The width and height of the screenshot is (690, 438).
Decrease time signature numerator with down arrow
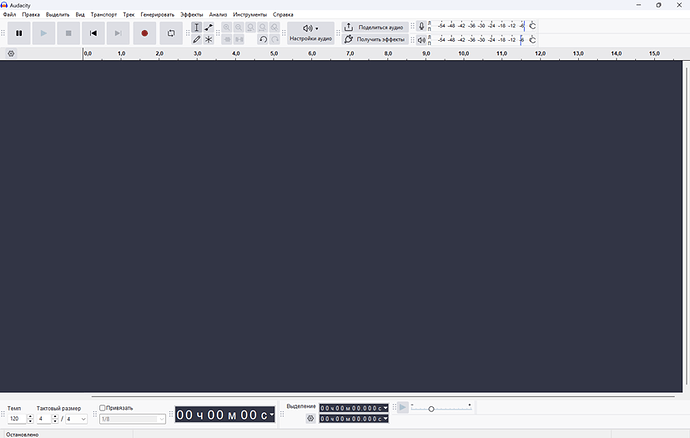click(x=55, y=421)
